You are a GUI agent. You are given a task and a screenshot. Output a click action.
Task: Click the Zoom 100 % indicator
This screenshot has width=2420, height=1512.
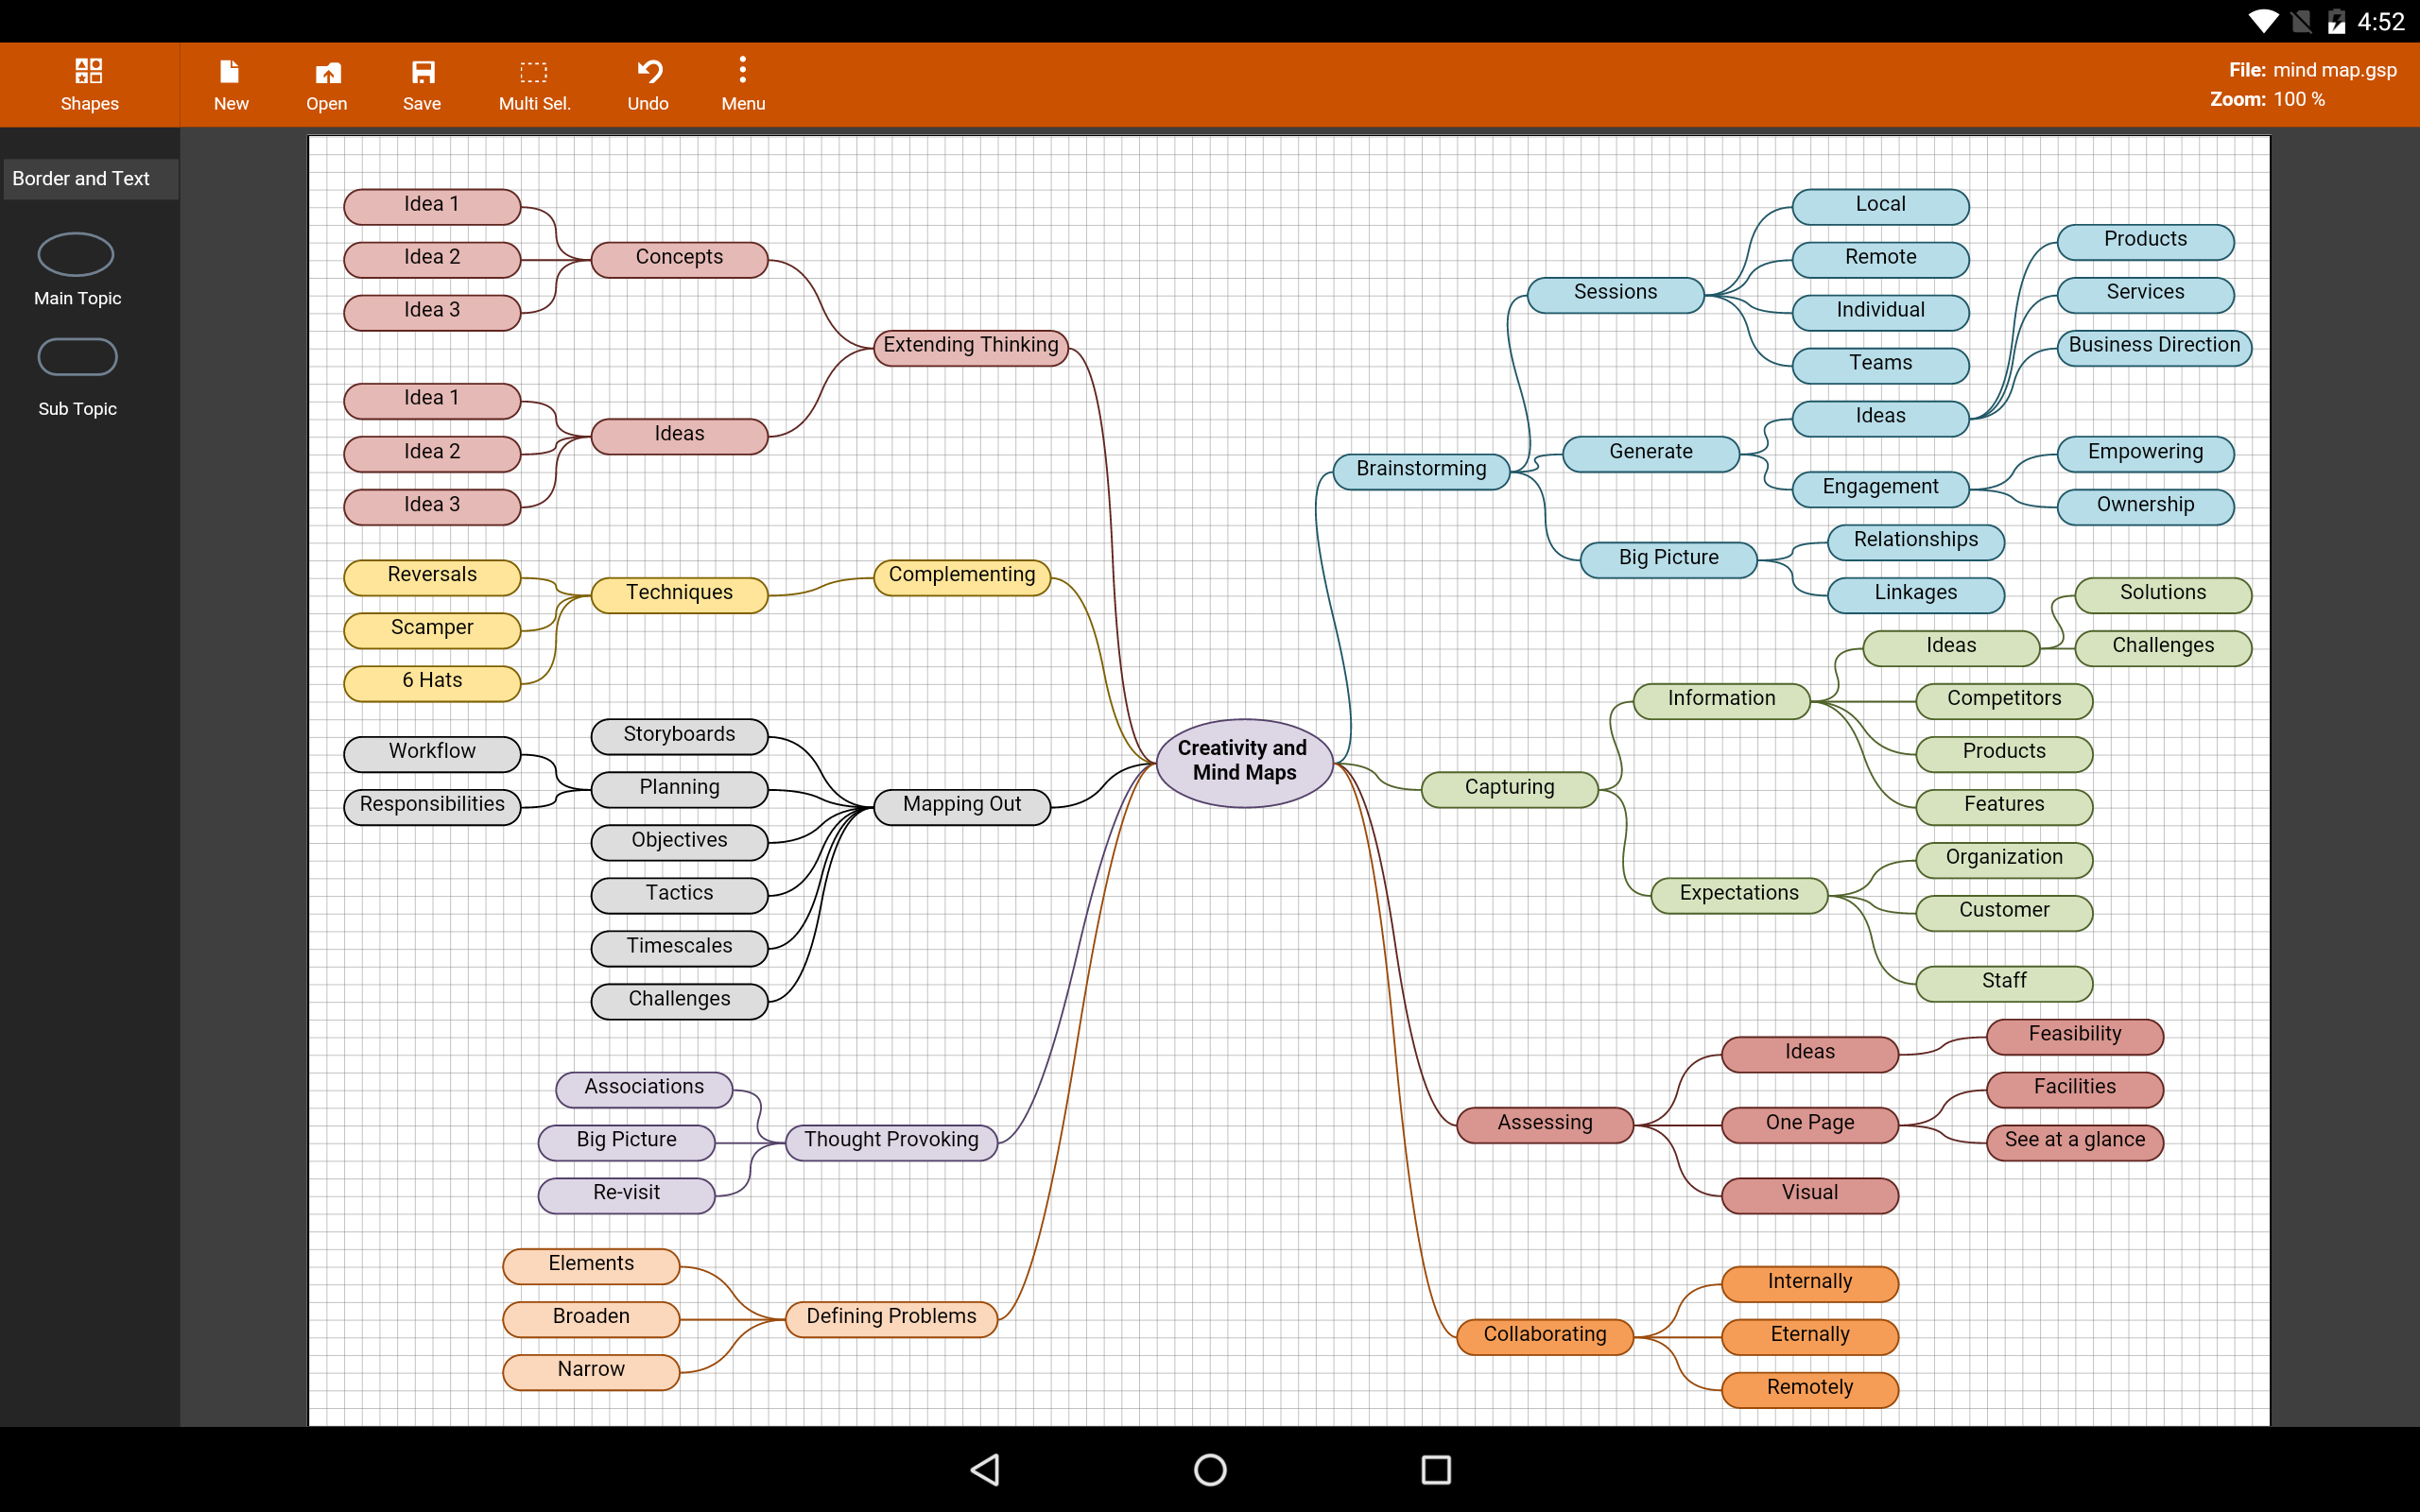click(2266, 99)
